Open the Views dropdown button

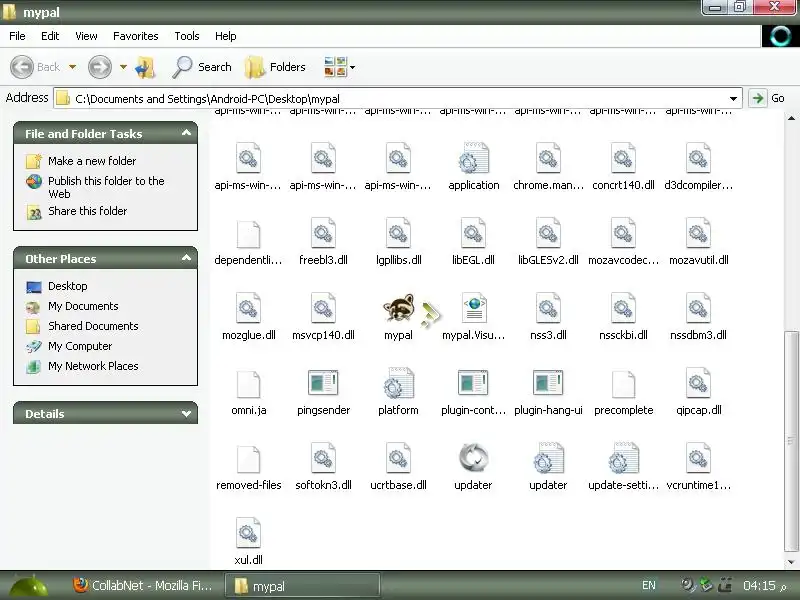(x=339, y=67)
